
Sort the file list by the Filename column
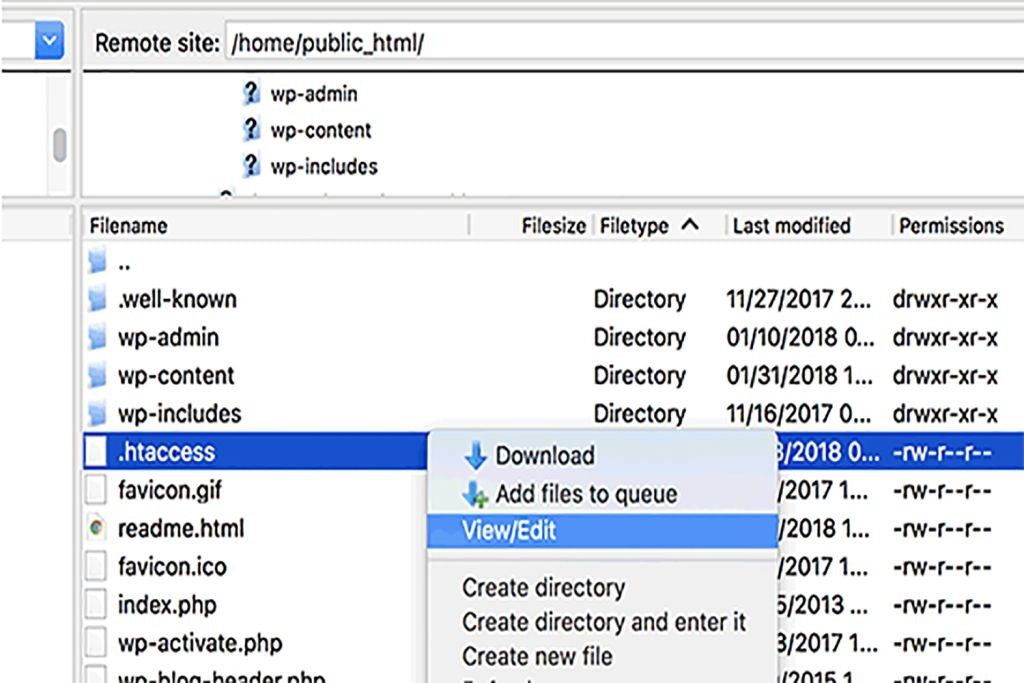click(x=129, y=226)
